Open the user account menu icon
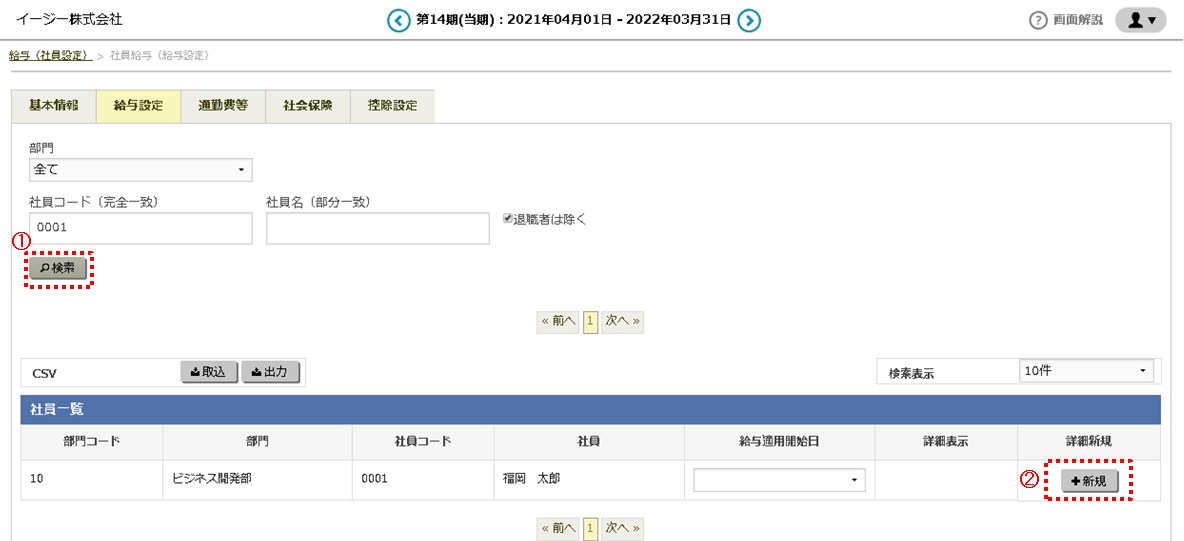The height and width of the screenshot is (541, 1184). pos(1140,20)
